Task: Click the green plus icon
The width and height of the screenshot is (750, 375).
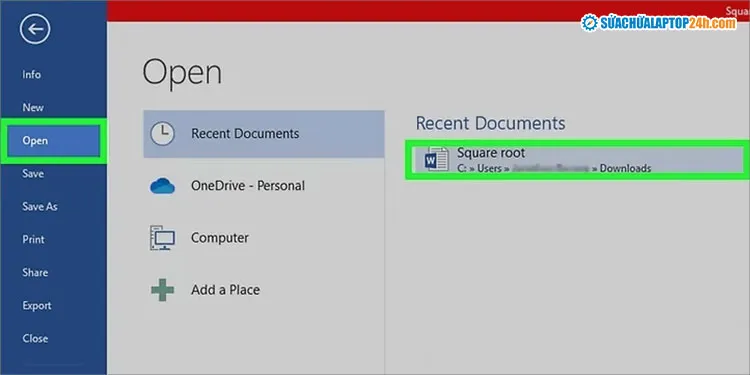Action: pyautogui.click(x=163, y=290)
